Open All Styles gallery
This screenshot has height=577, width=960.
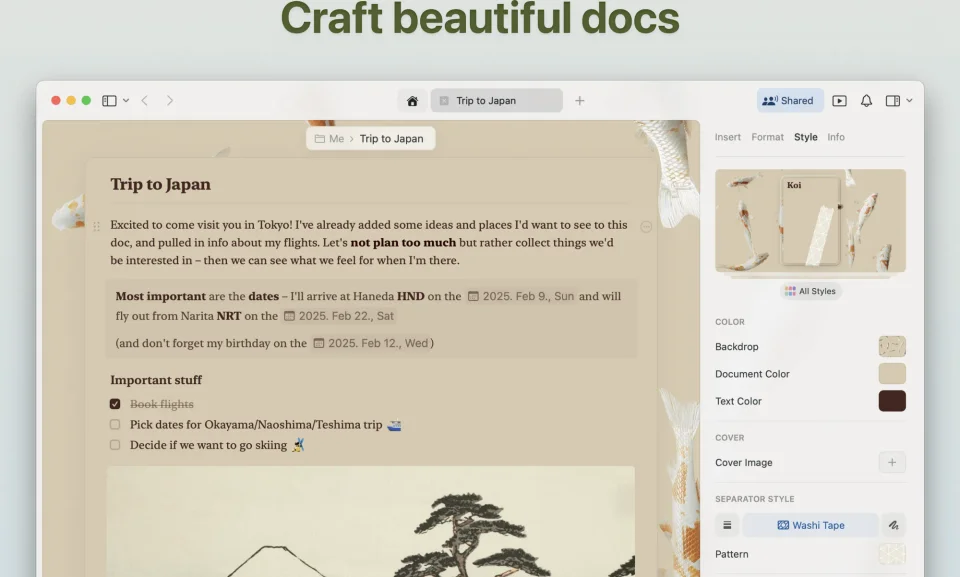click(x=811, y=291)
